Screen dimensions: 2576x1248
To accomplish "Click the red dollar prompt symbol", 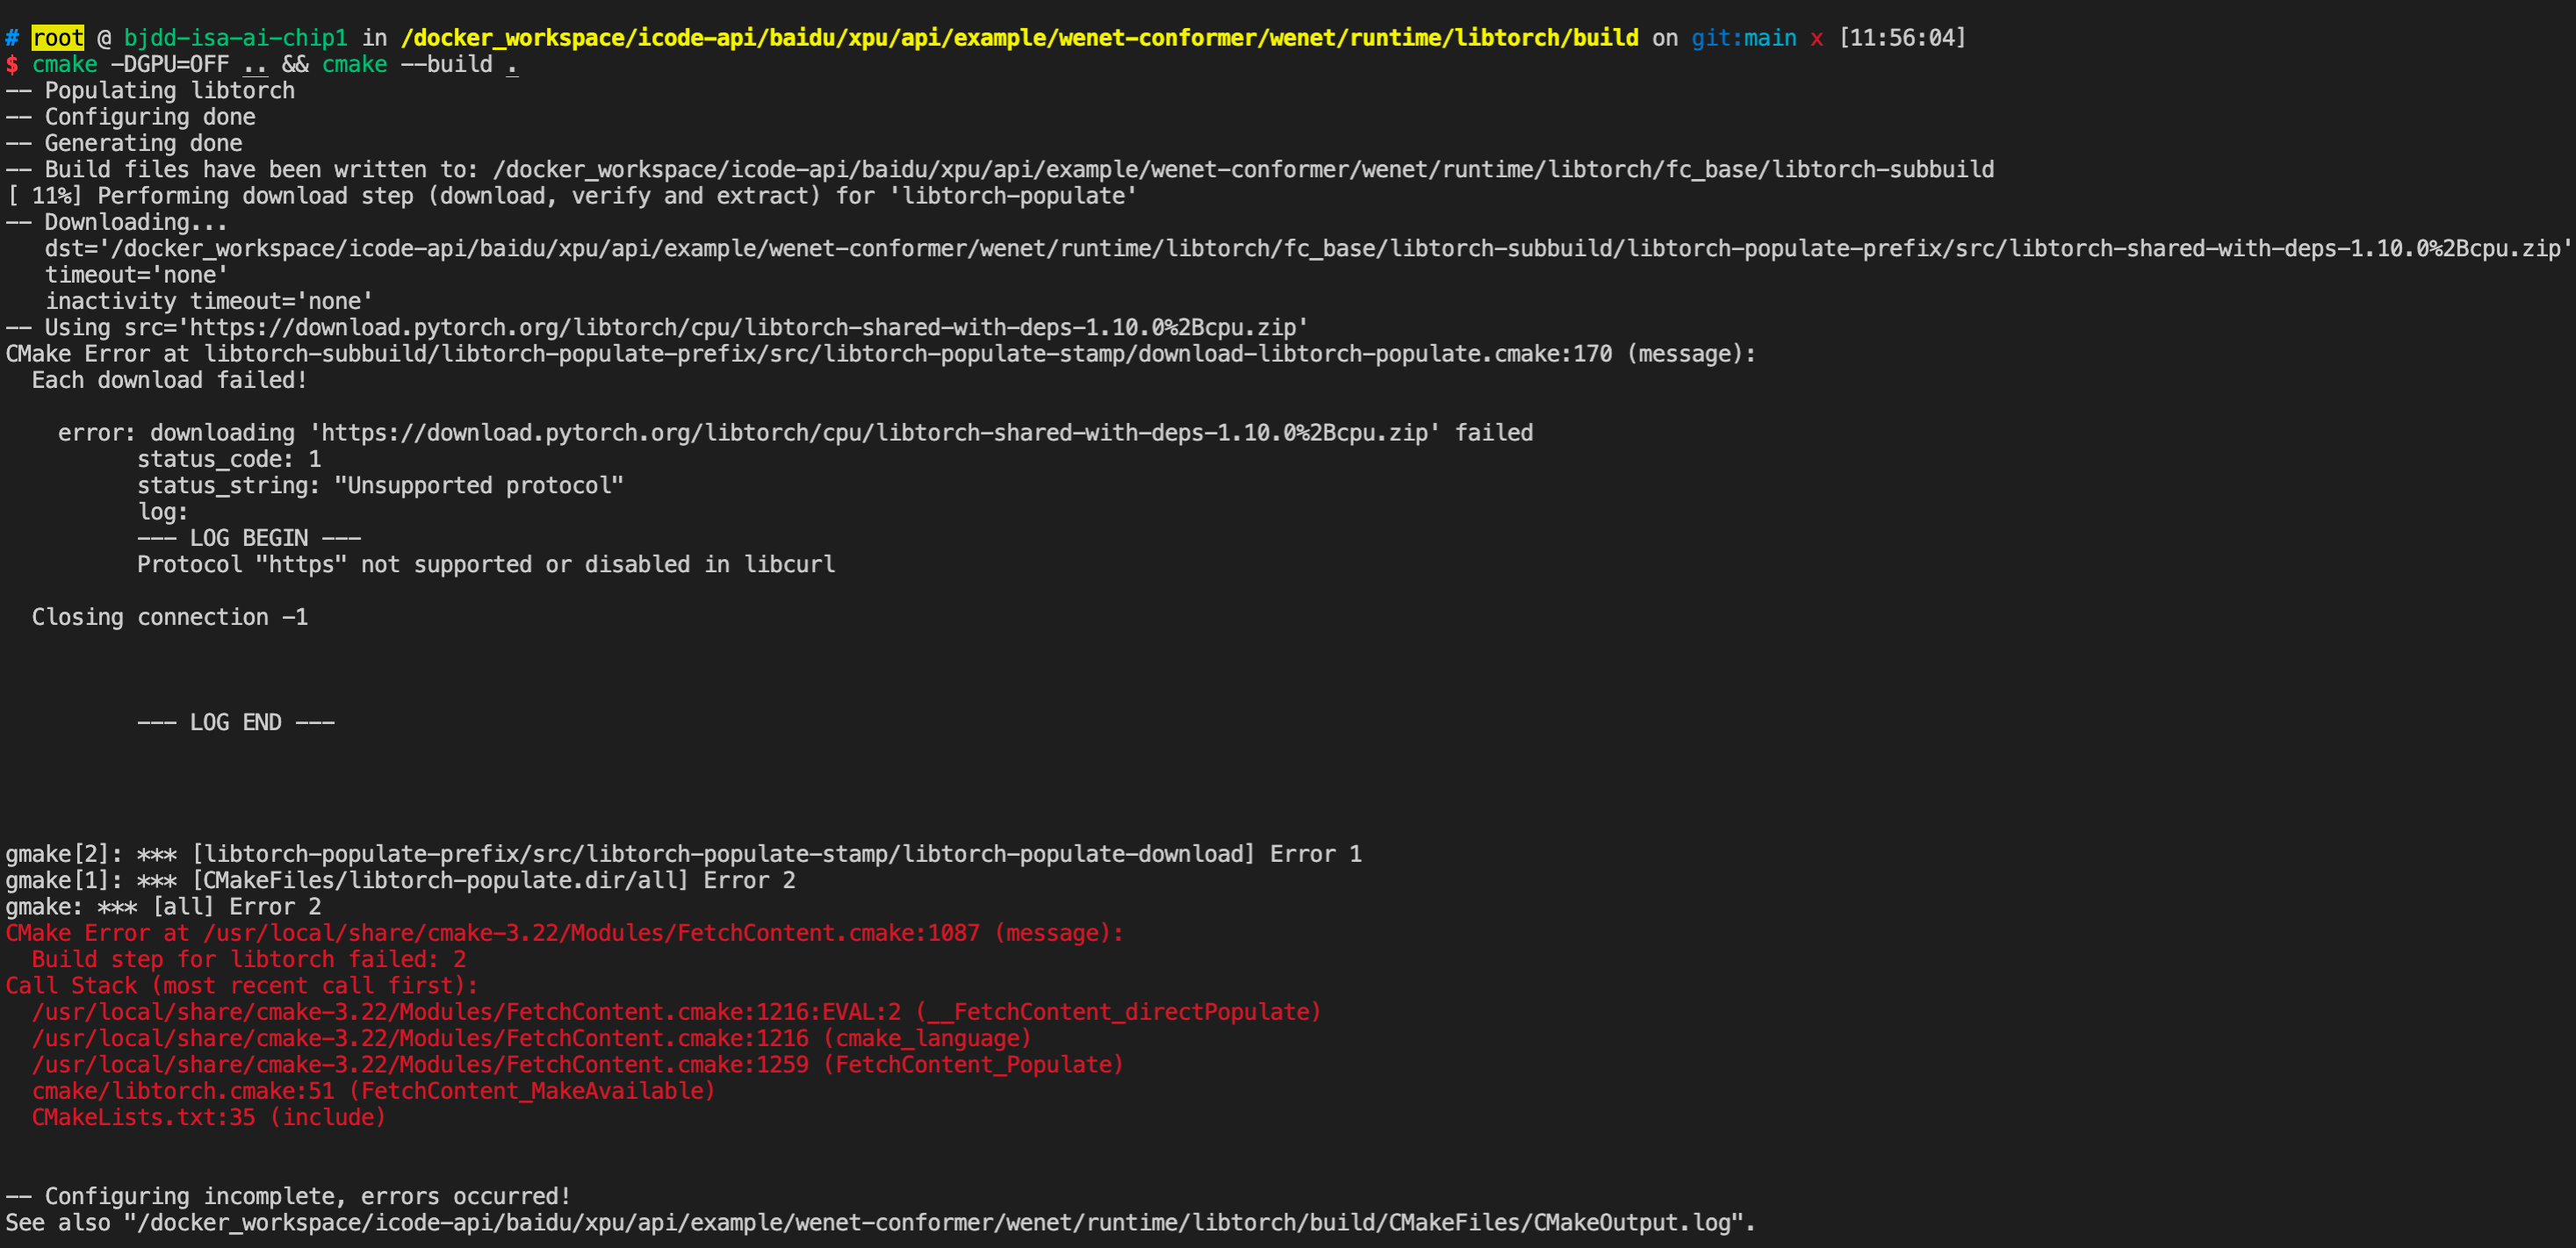I will (x=12, y=65).
